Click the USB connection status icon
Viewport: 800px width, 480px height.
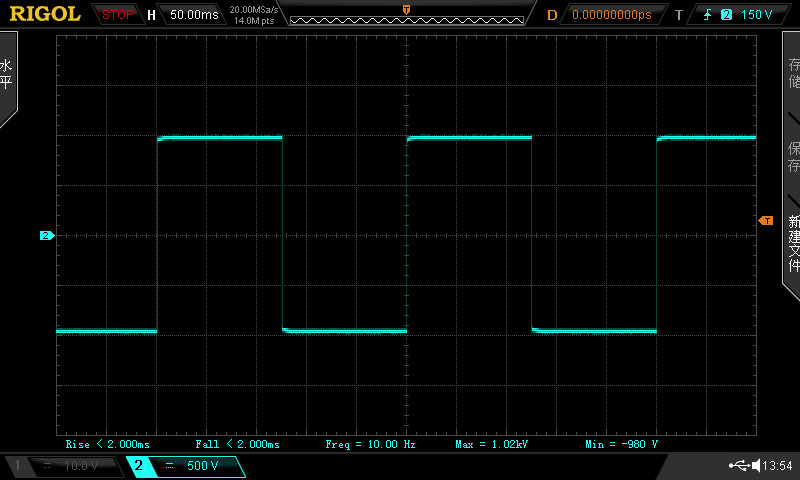740,466
